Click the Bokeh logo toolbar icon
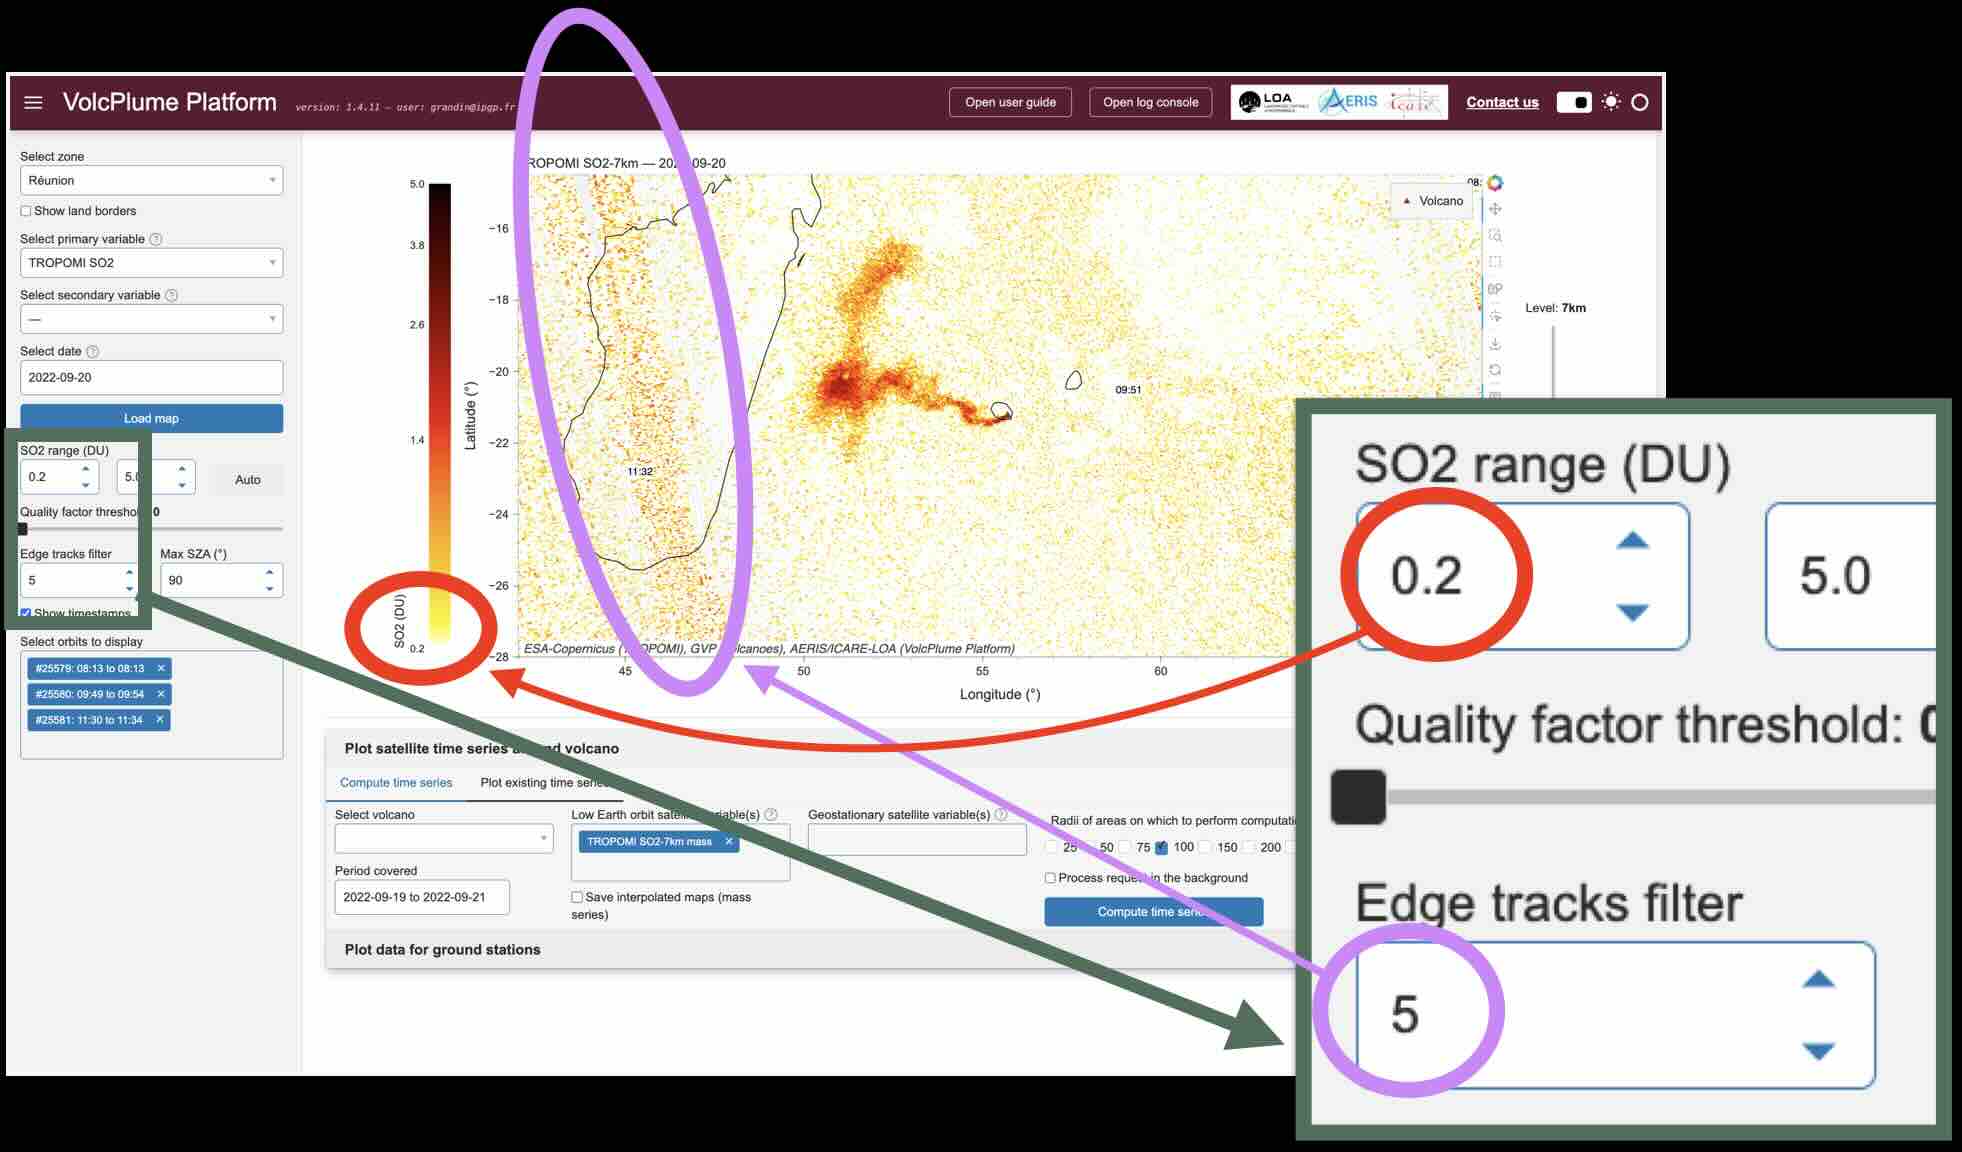Viewport: 1962px width, 1152px height. tap(1495, 182)
